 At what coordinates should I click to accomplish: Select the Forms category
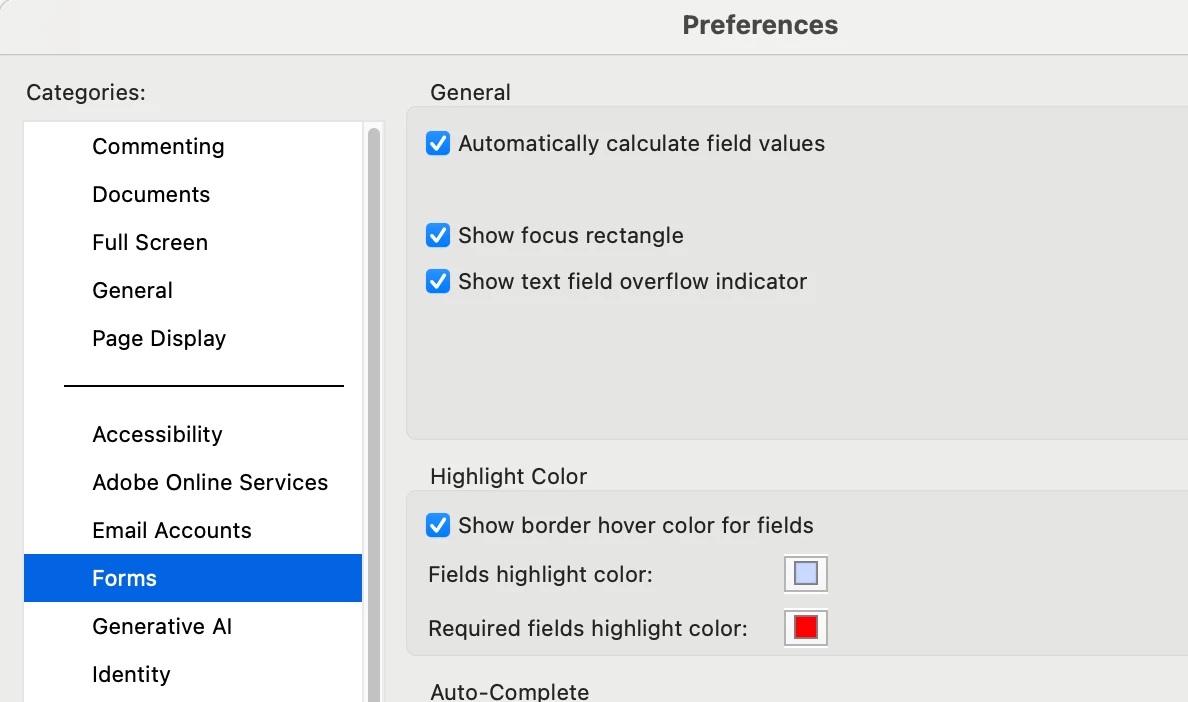tap(125, 579)
